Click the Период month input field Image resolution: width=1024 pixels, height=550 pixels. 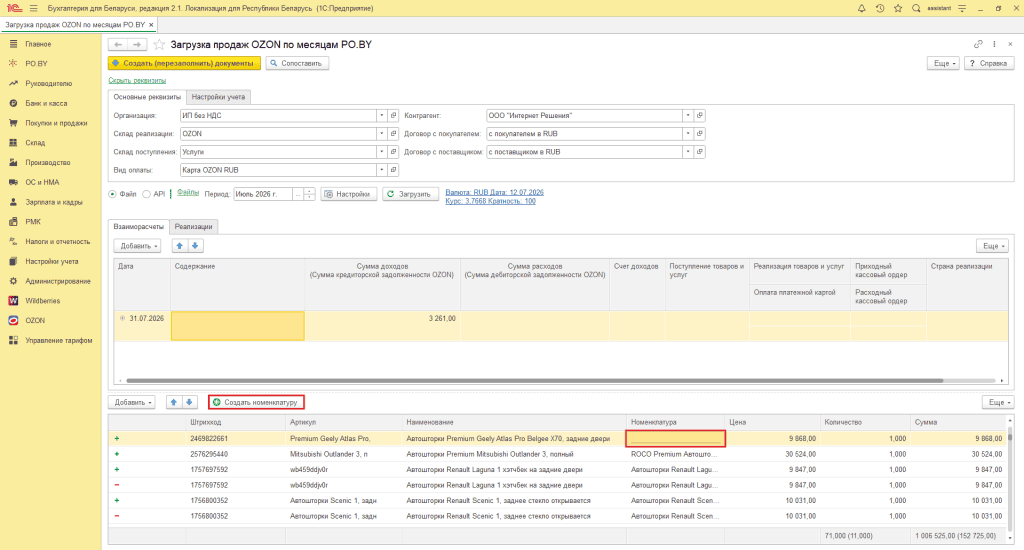click(x=263, y=194)
